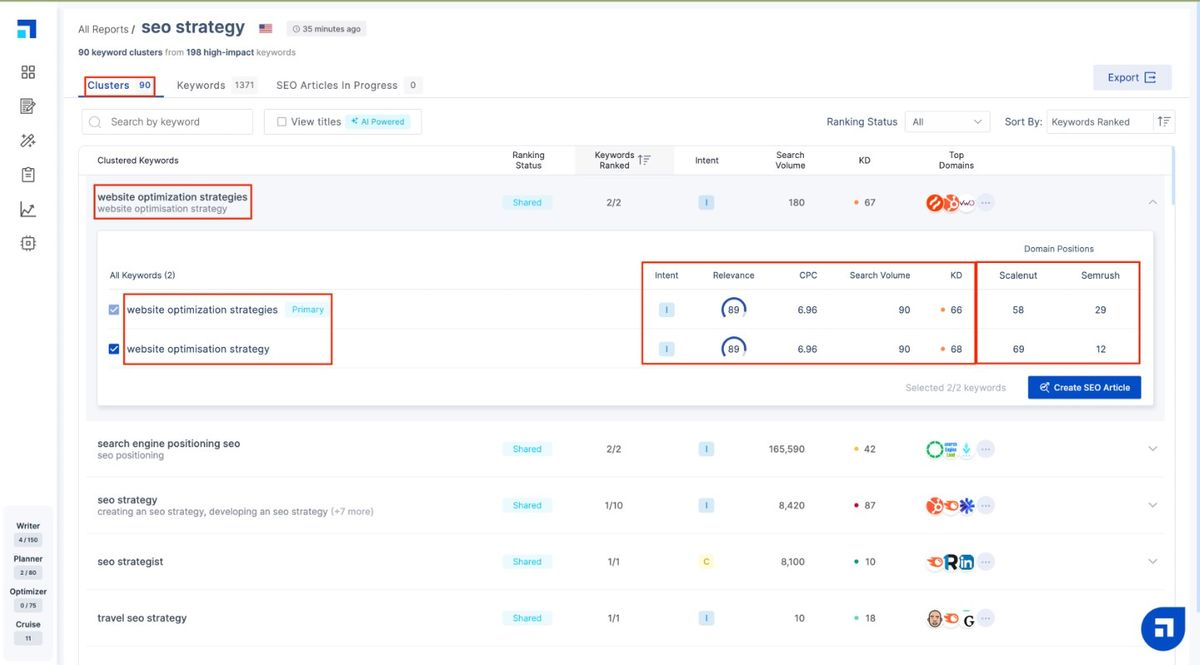1200x665 pixels.
Task: Open SEO Articles In Progress tab
Action: 348,86
